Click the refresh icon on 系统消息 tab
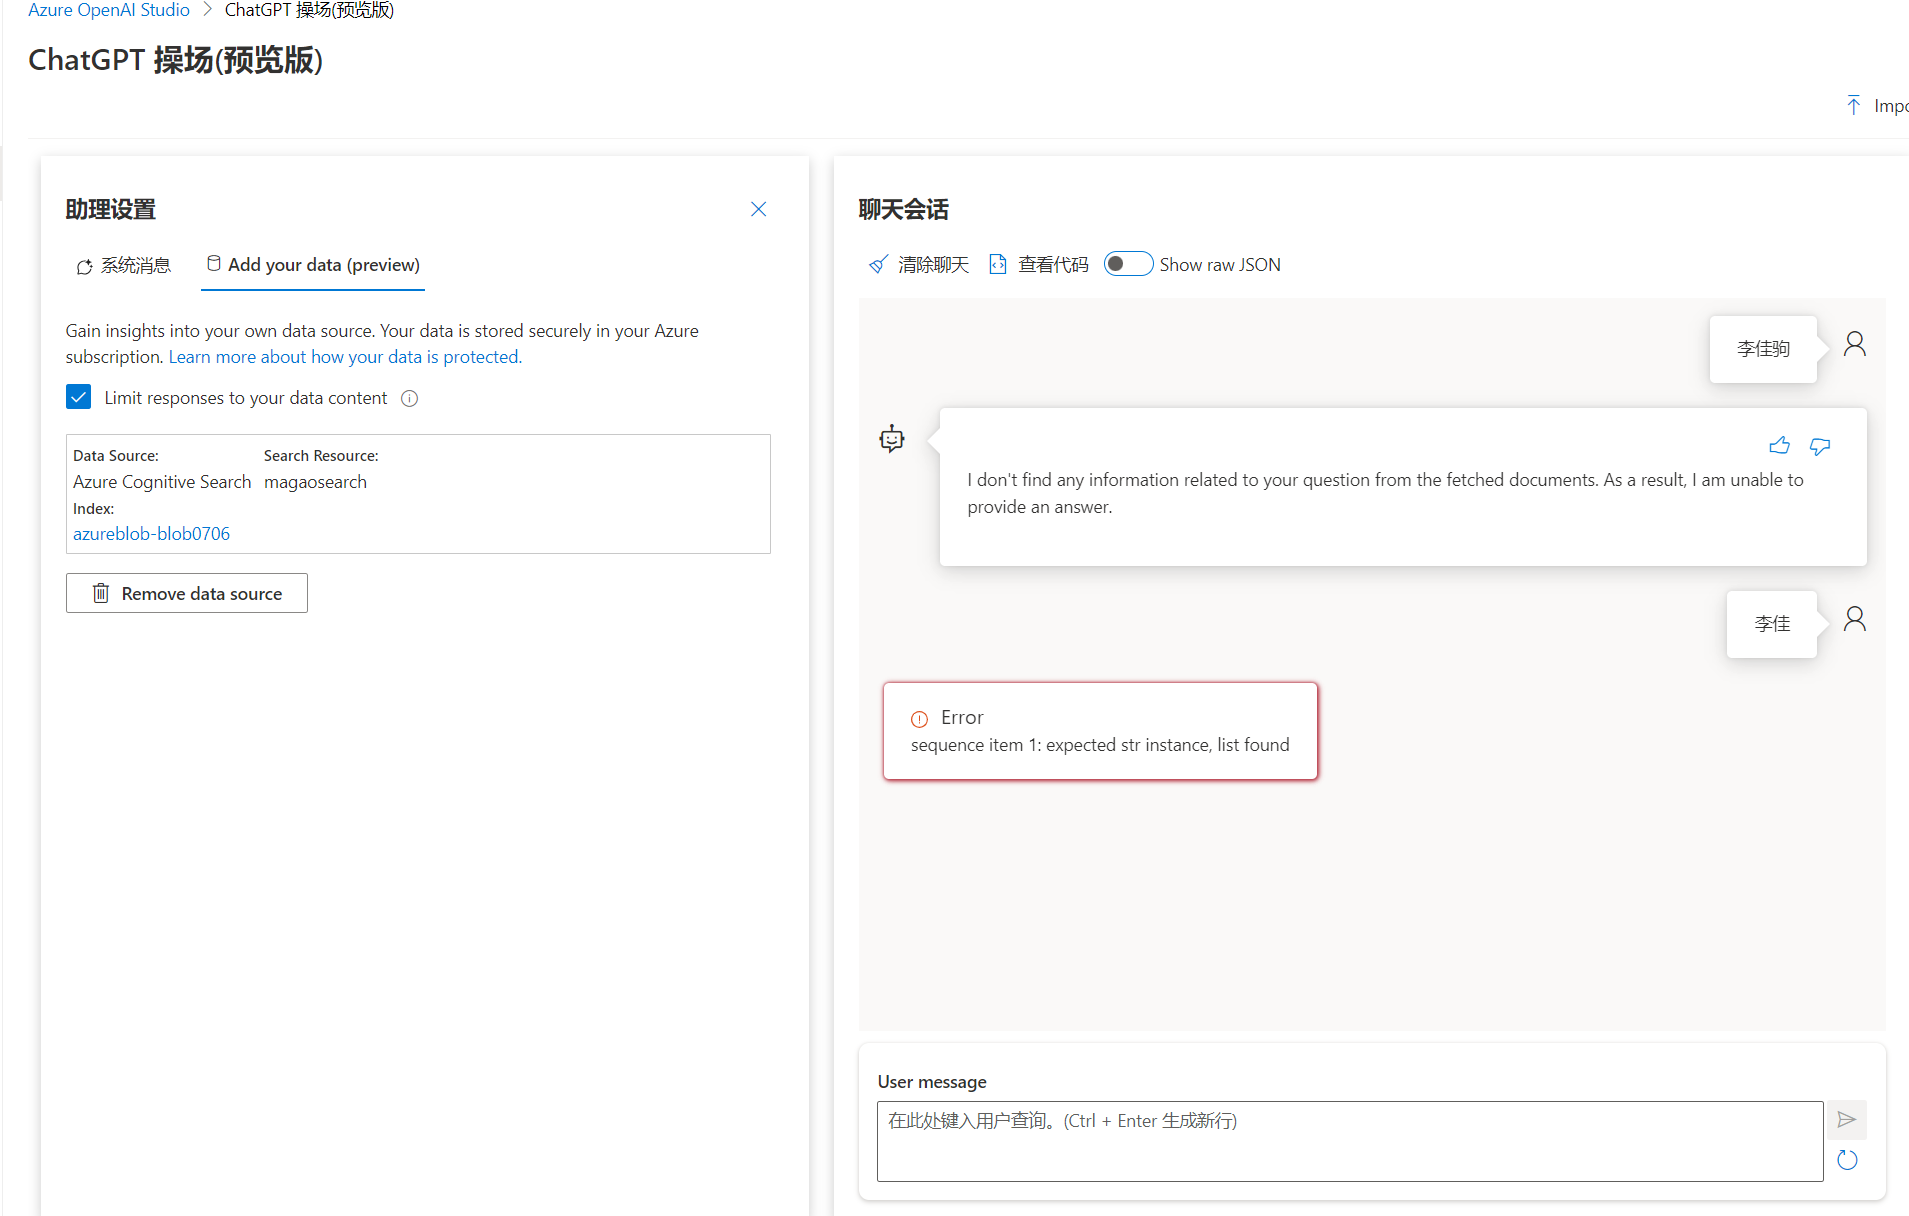1909x1216 pixels. 84,266
